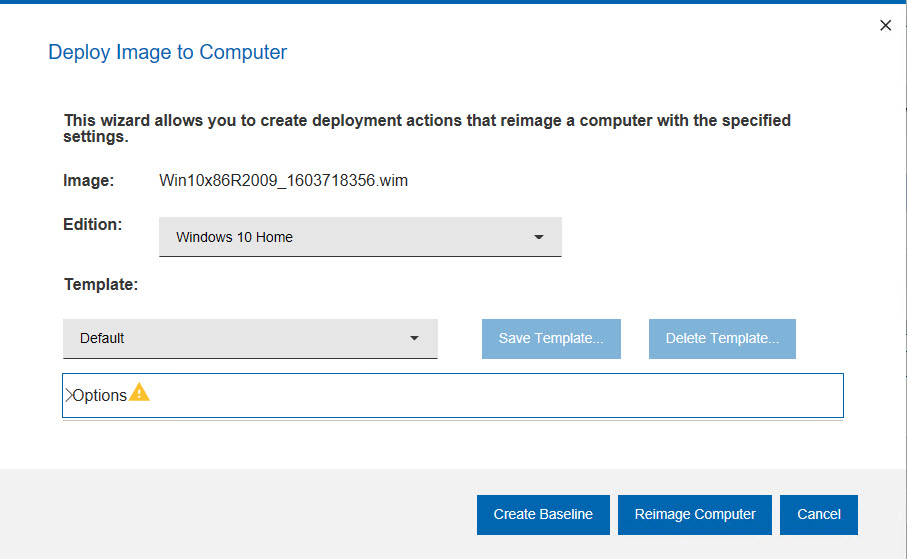Click the Template dropdown arrow

[415, 339]
